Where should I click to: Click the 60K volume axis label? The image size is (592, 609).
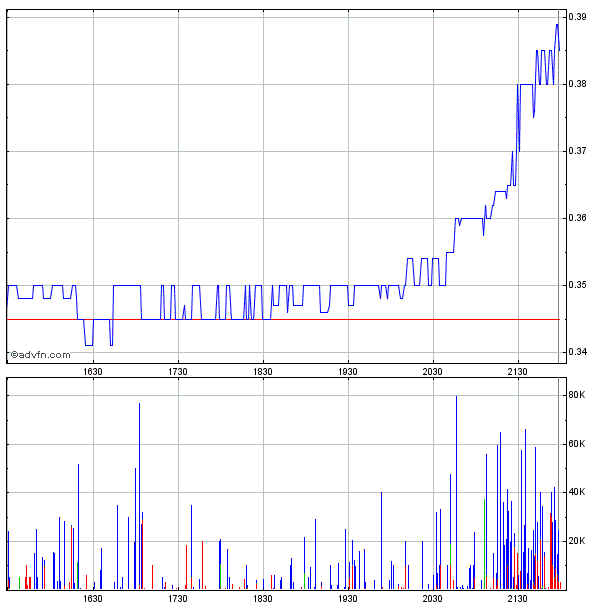pyautogui.click(x=576, y=444)
